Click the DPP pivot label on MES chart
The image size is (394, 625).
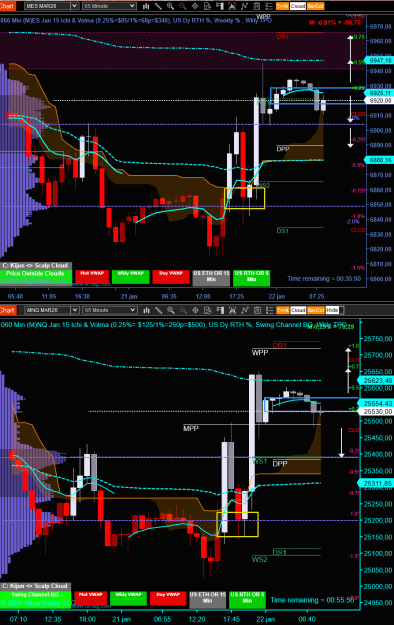[283, 149]
